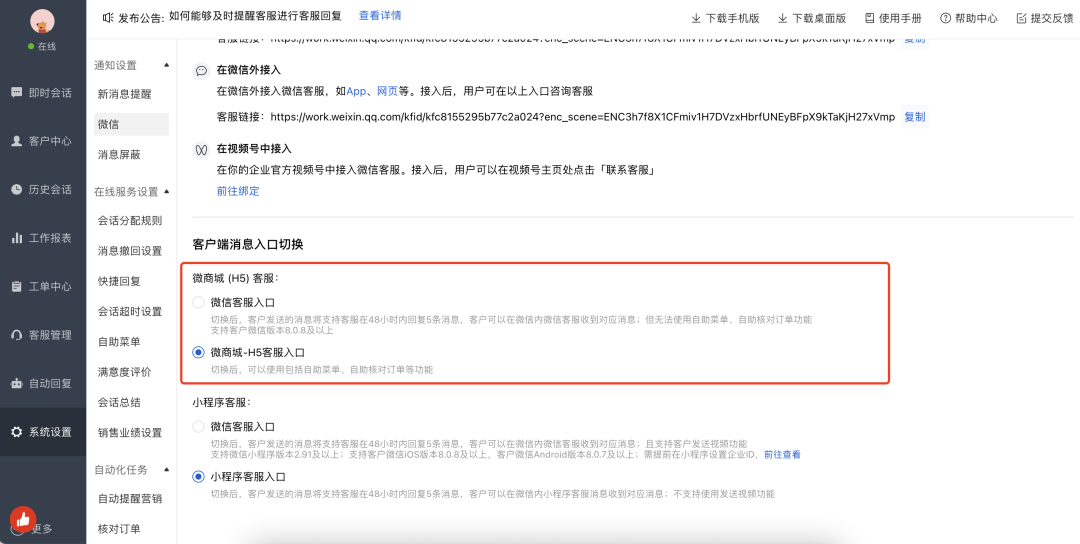The image size is (1080, 544).
Task: Click the 历史会话 clock icon
Action: pyautogui.click(x=17, y=189)
